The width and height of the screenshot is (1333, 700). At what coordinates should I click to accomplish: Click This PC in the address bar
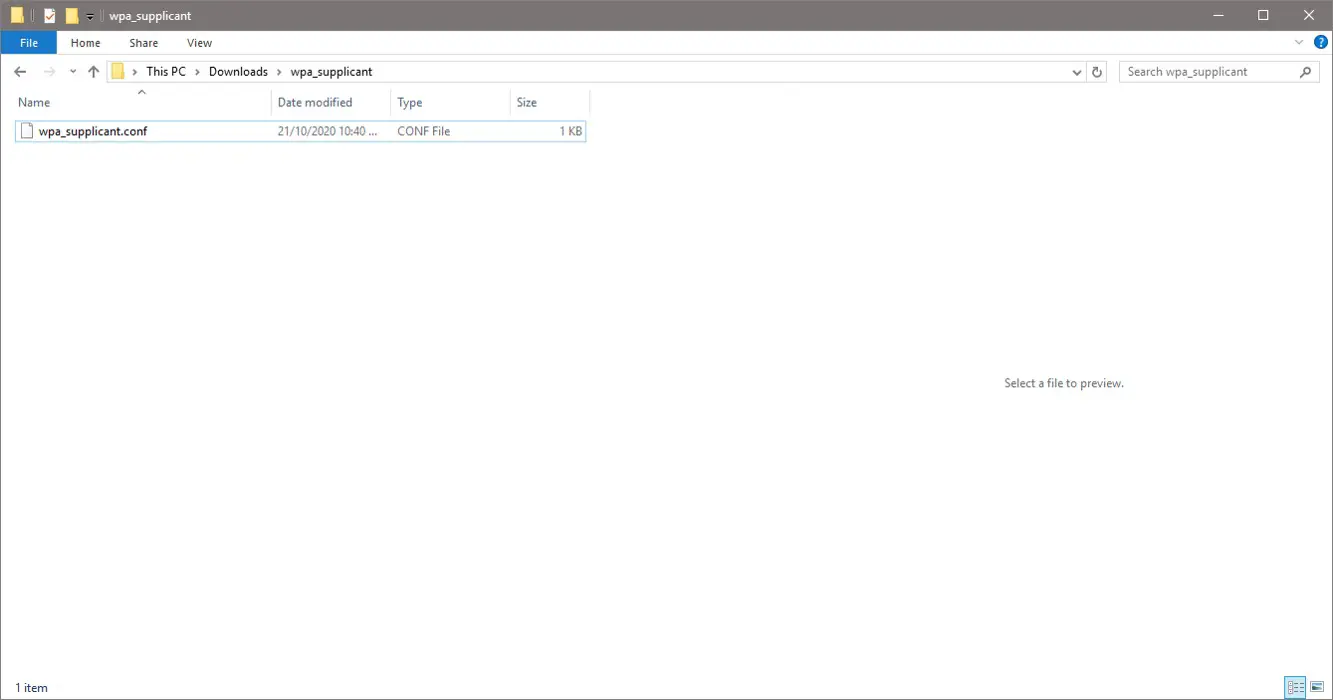[x=165, y=72]
